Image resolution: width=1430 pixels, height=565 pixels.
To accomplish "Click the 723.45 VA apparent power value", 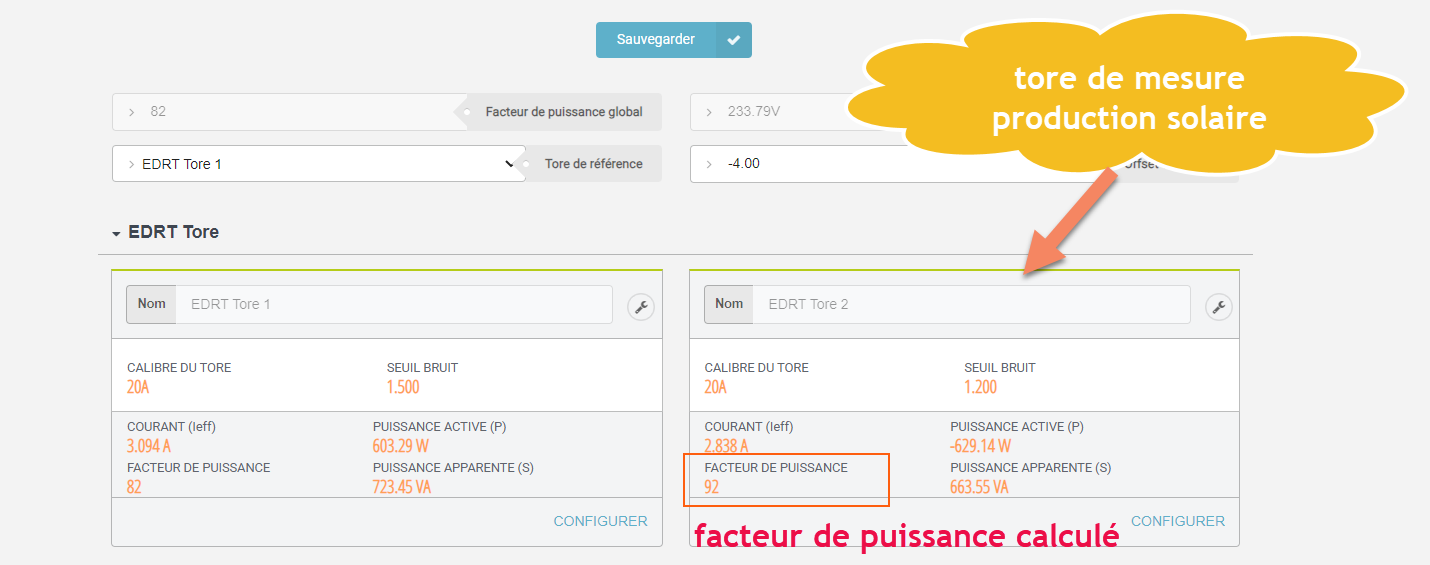I will coord(402,487).
